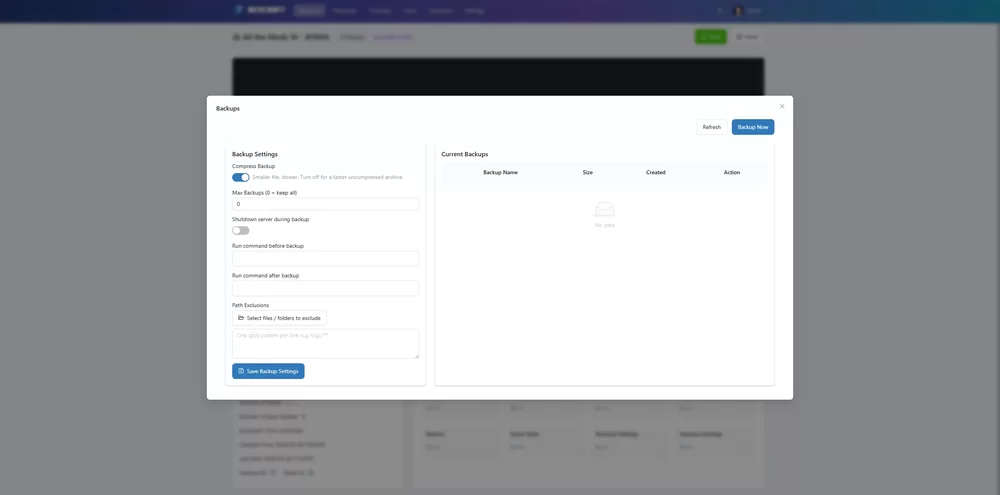Click the glob pattern exclusions text area

(325, 344)
